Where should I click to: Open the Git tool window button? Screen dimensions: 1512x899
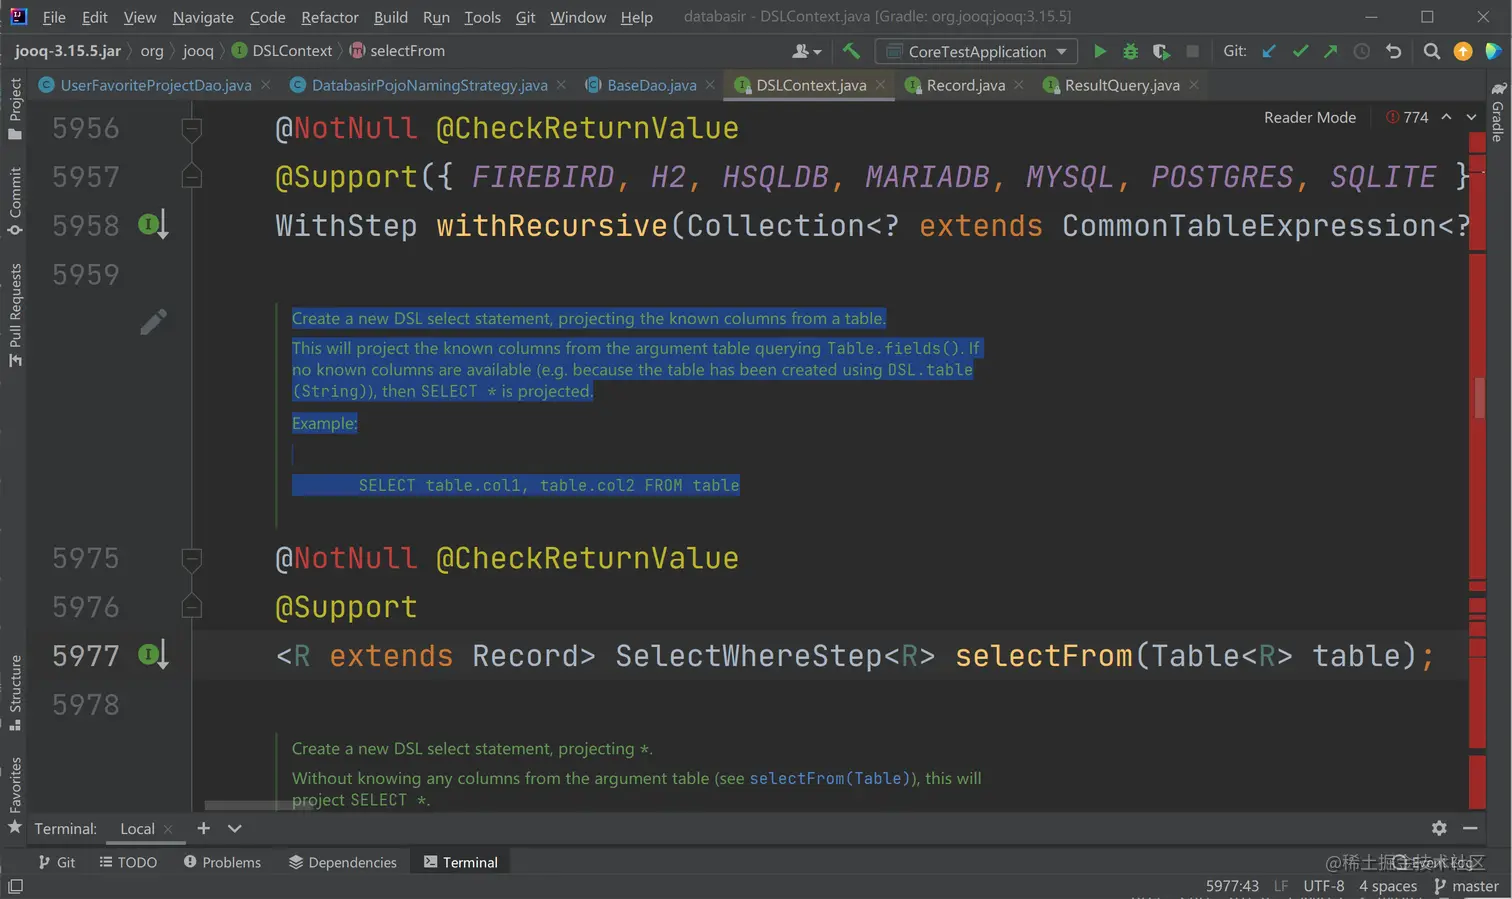pyautogui.click(x=57, y=862)
